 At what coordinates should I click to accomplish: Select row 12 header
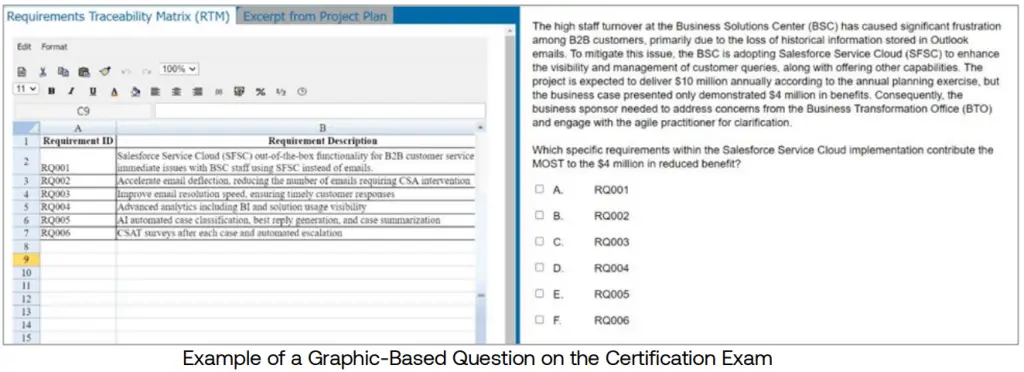coord(27,298)
